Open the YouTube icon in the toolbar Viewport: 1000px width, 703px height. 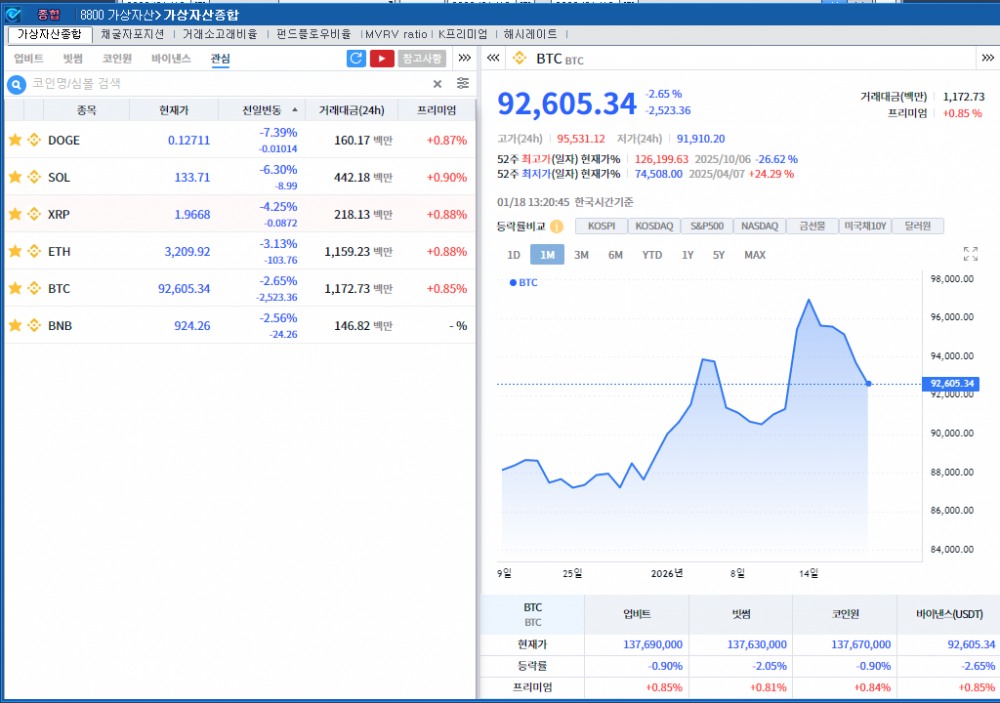click(381, 59)
